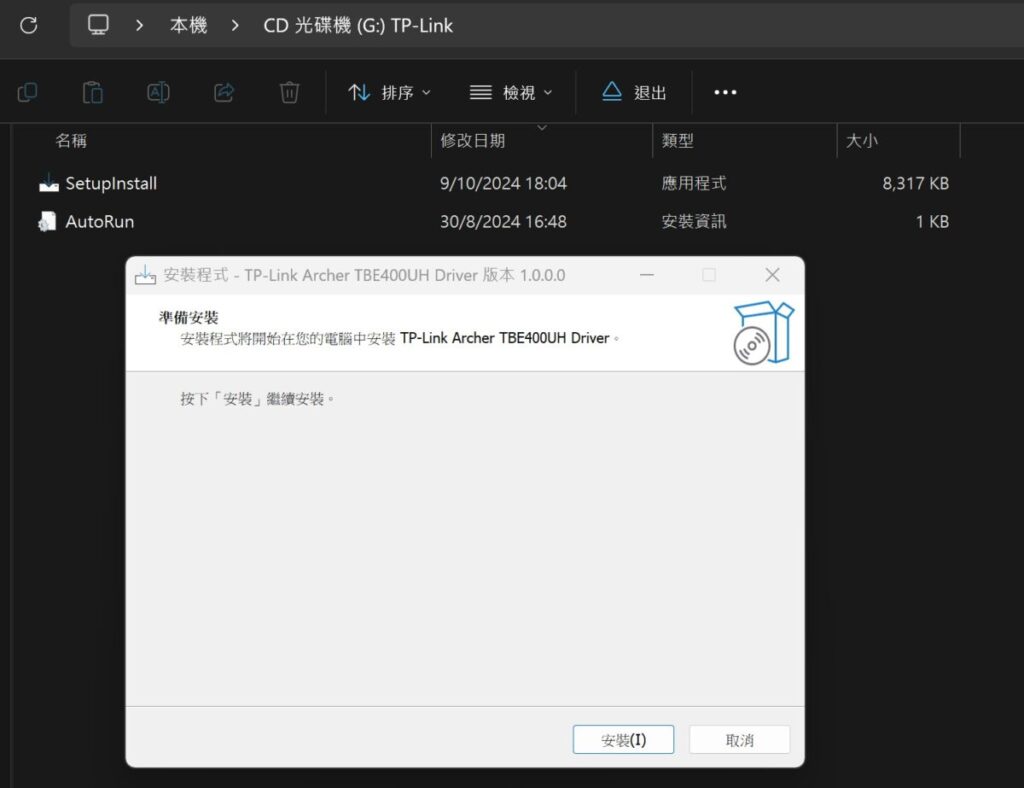Click the Share toolbar icon
This screenshot has width=1024, height=788.
(224, 92)
